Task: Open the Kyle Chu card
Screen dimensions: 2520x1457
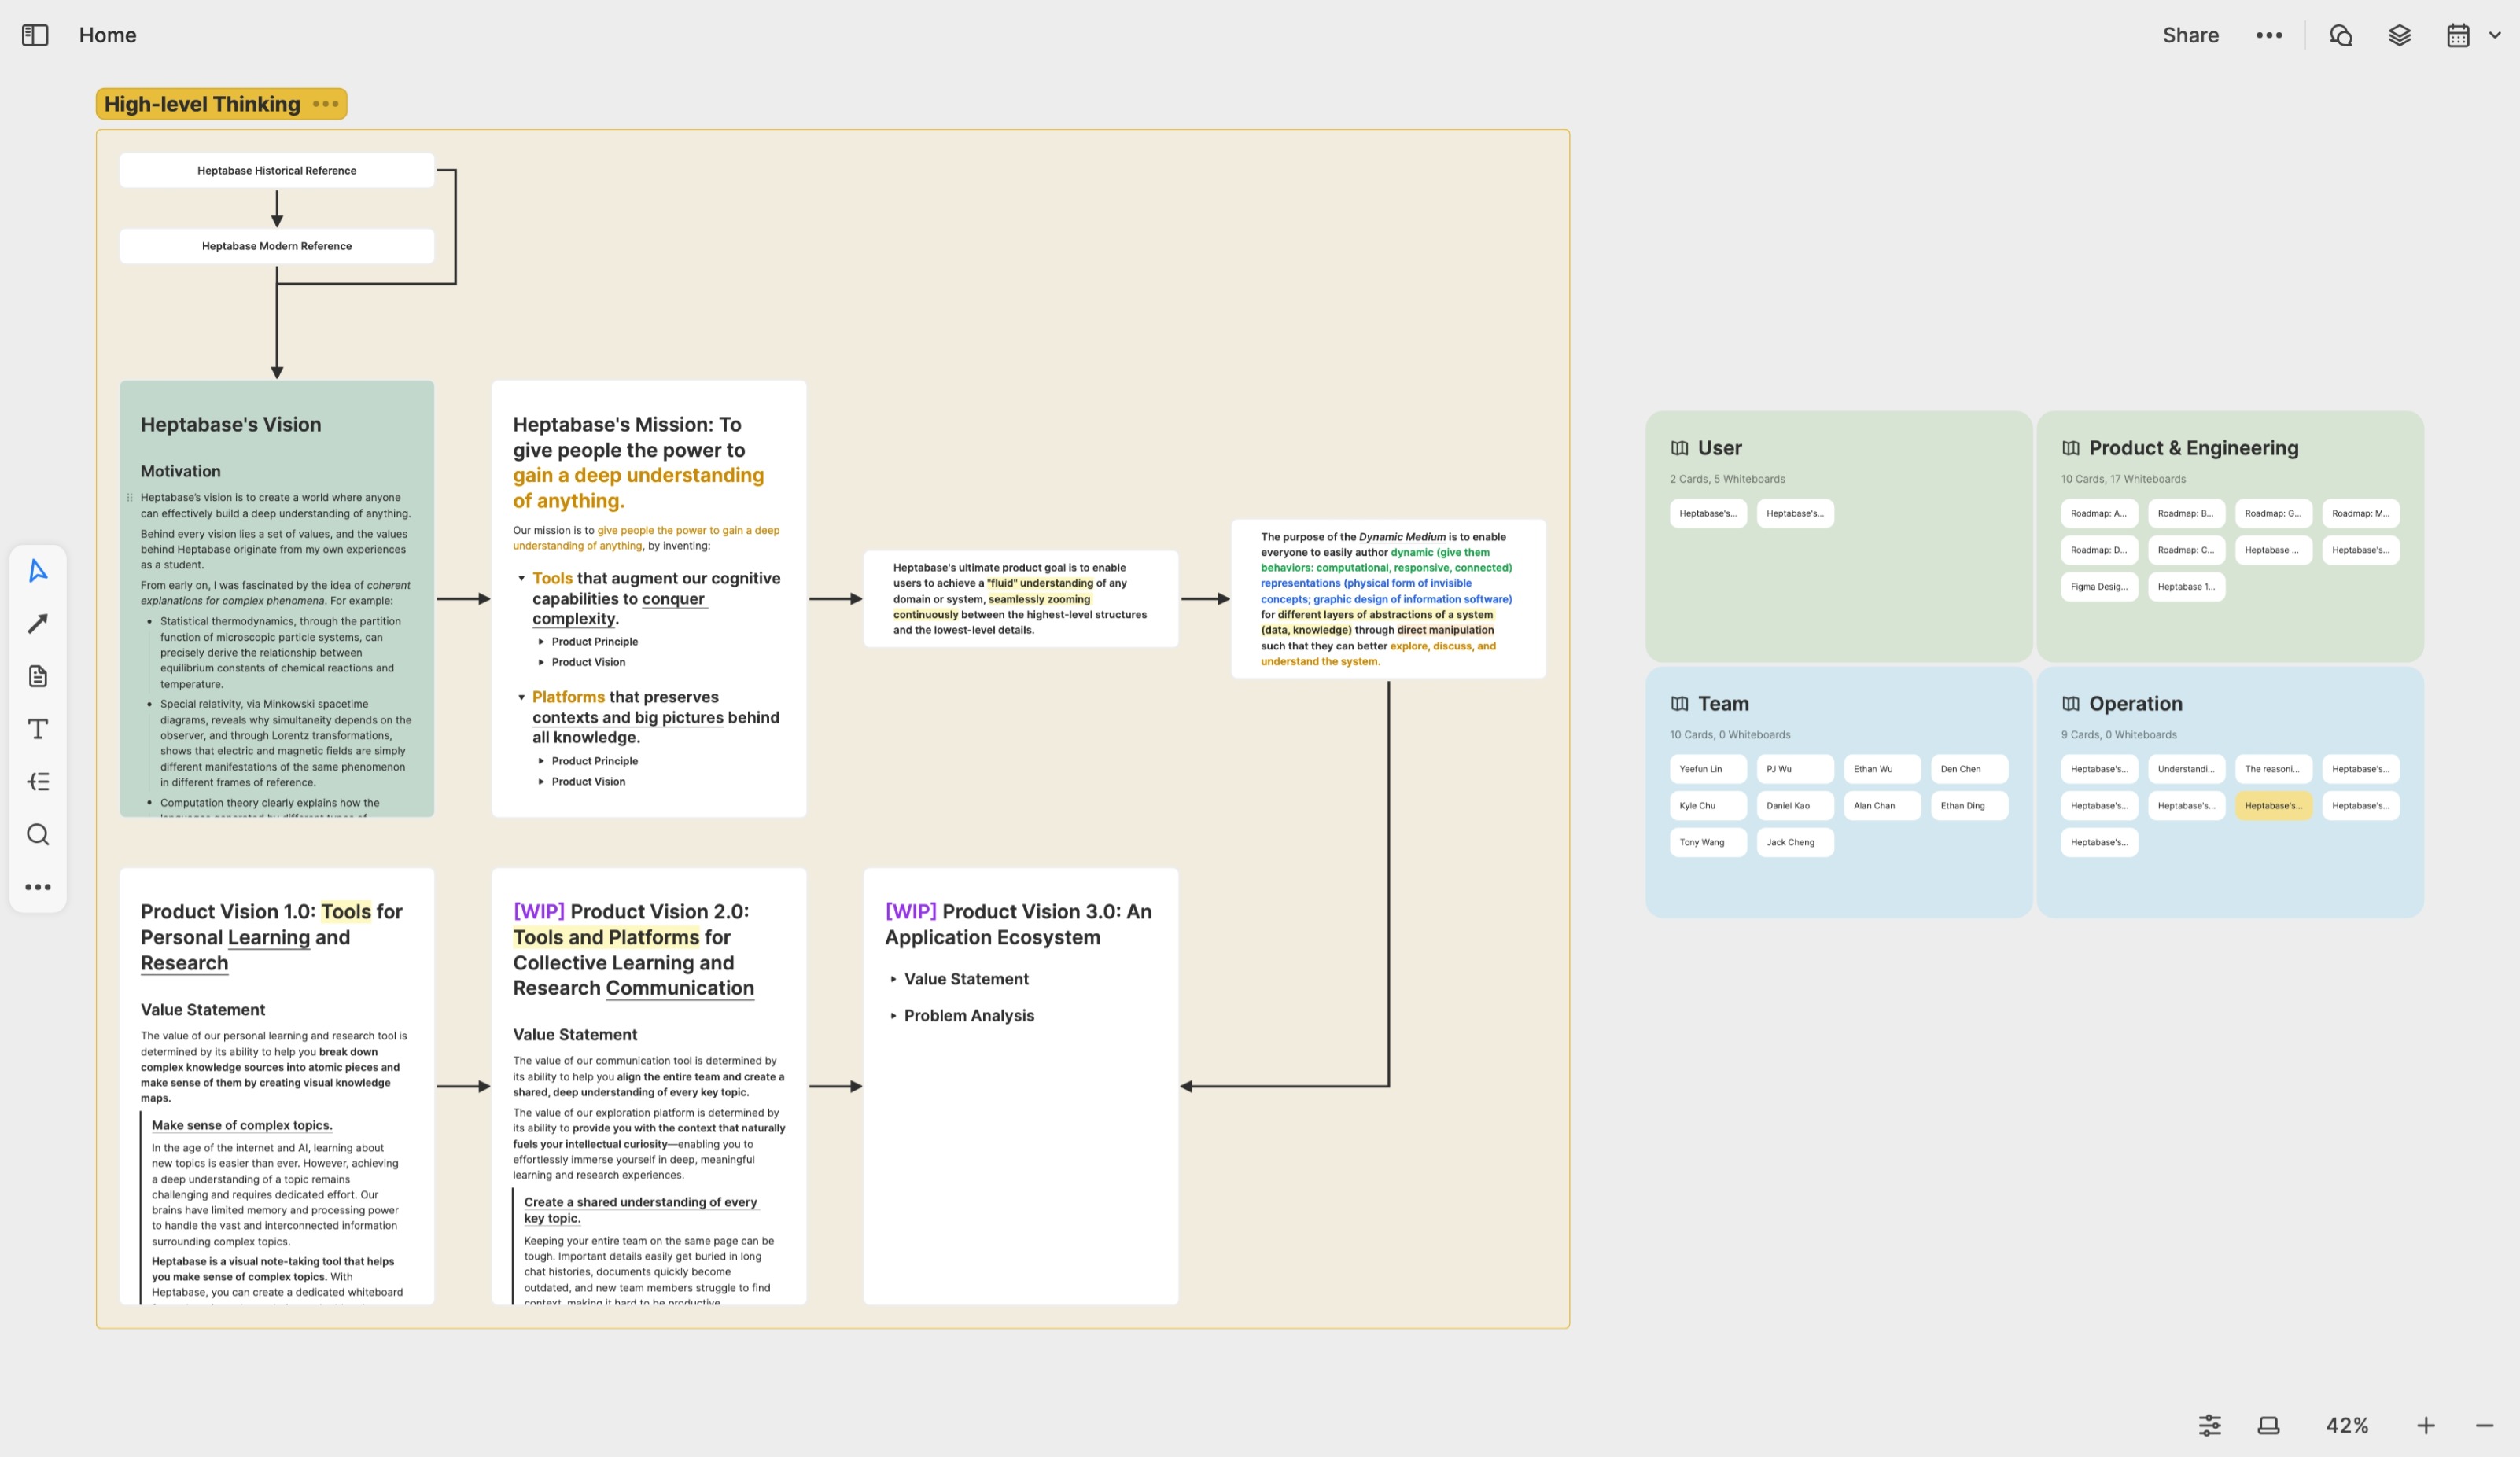Action: pyautogui.click(x=1708, y=806)
